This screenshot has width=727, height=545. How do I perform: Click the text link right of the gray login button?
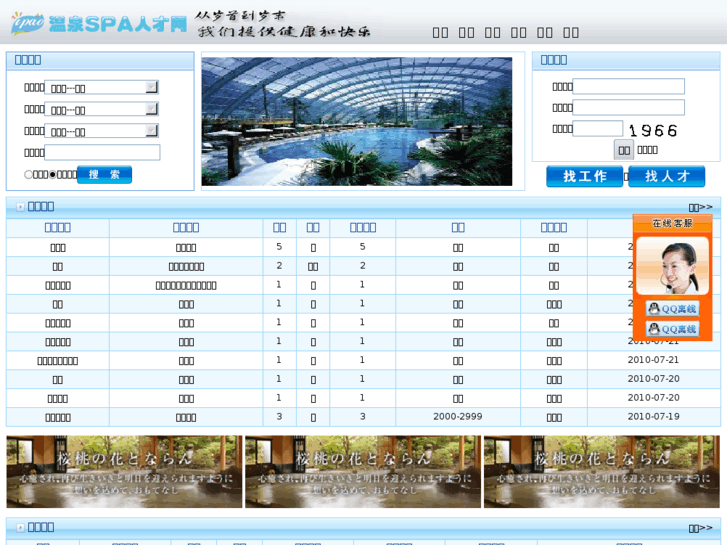[647, 150]
